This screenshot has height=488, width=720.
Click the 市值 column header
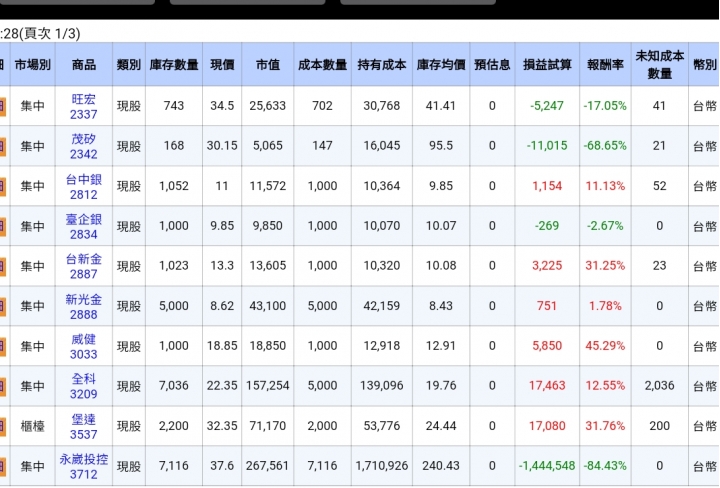pos(268,65)
